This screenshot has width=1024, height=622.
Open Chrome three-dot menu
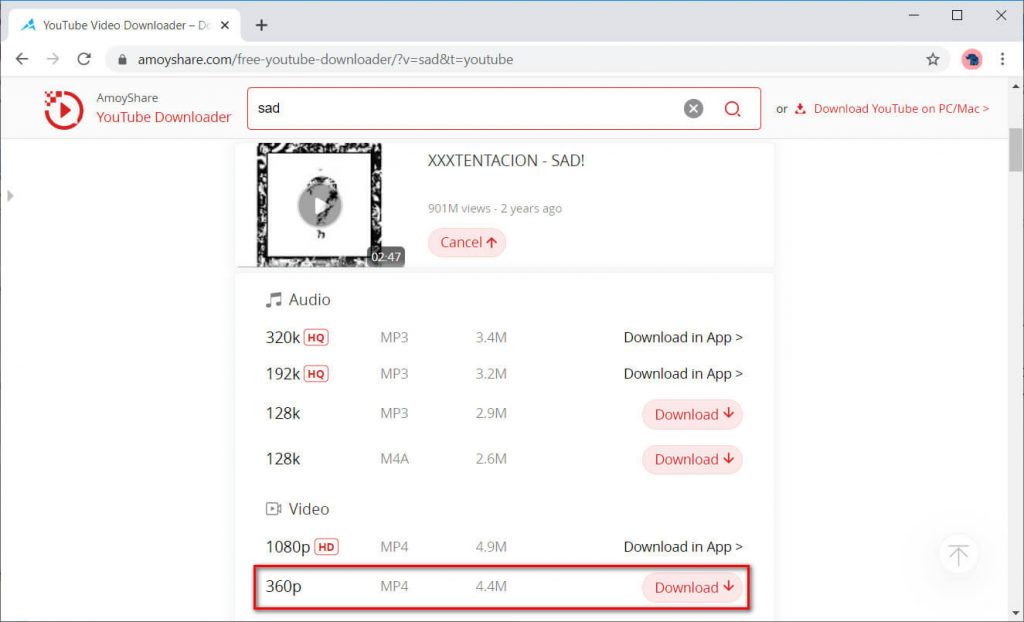pyautogui.click(x=1002, y=59)
